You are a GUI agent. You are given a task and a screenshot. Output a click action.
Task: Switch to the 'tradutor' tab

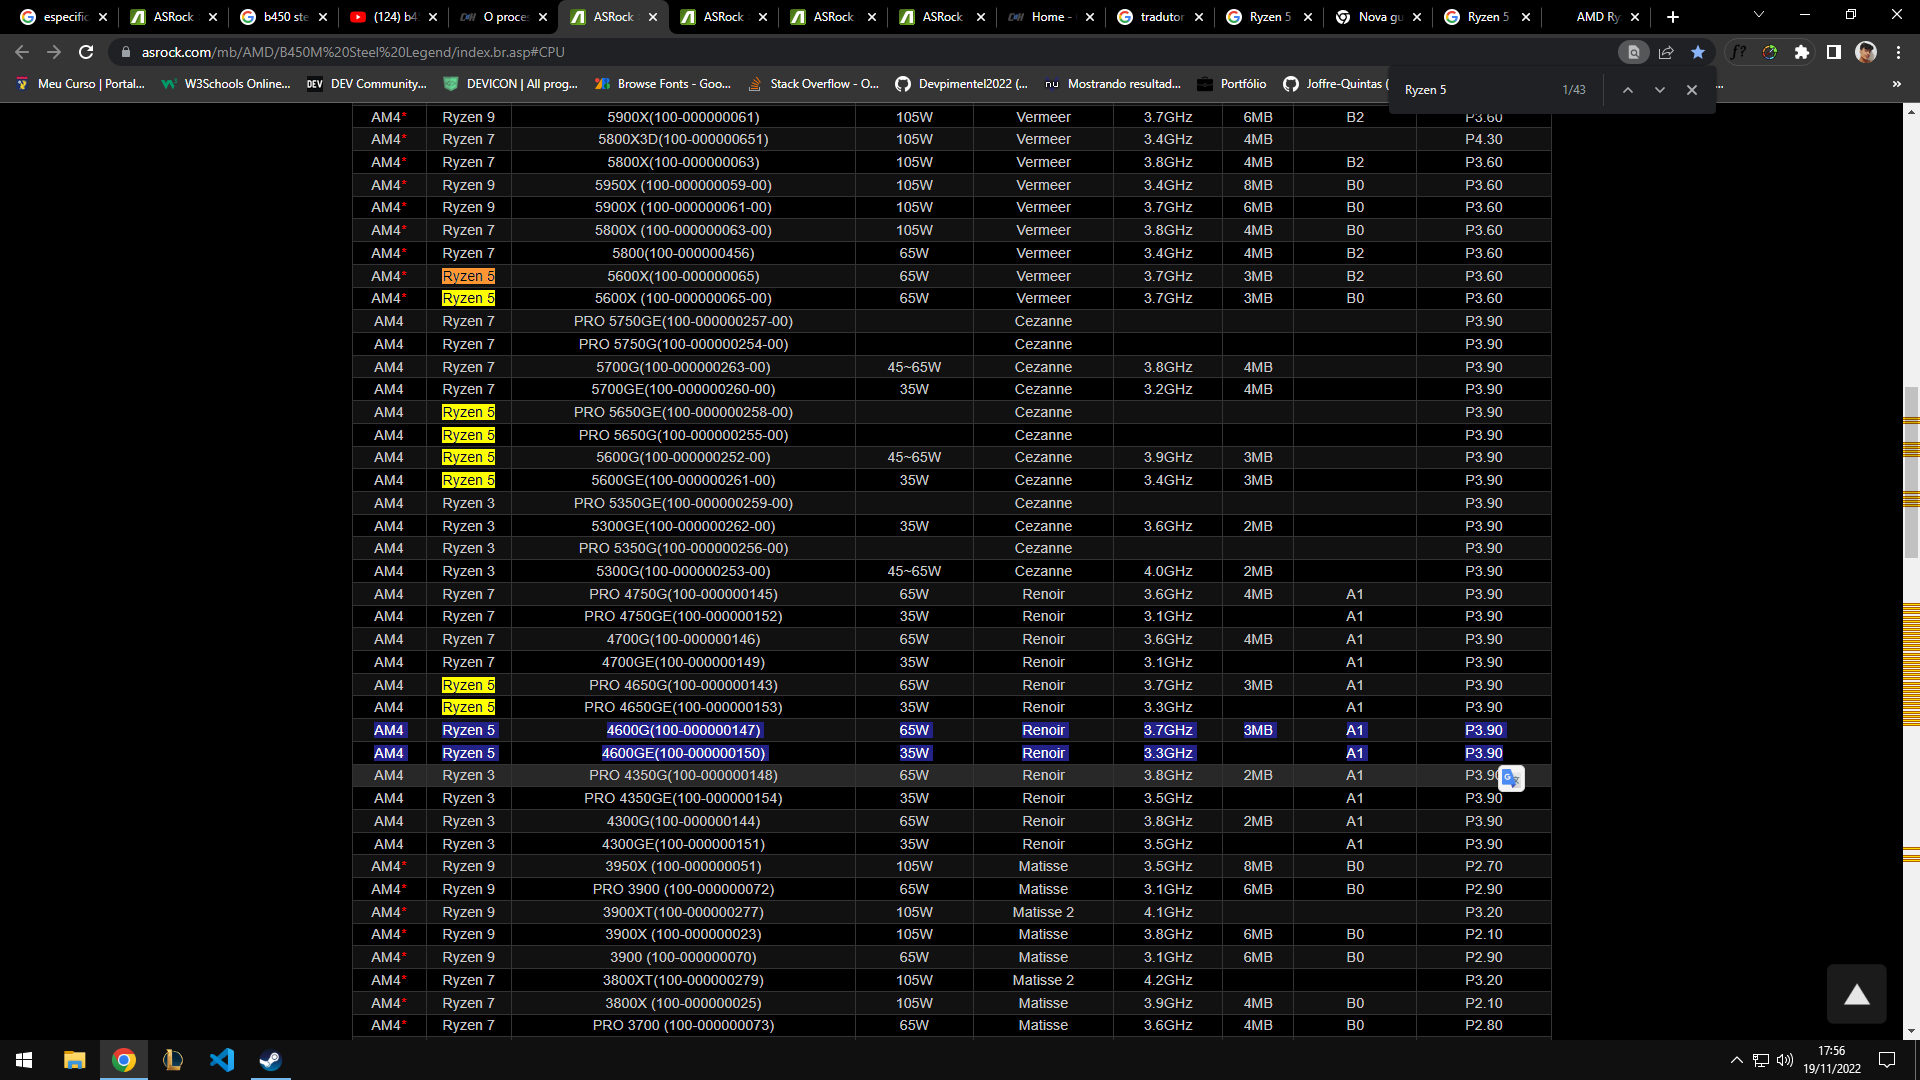tap(1161, 17)
